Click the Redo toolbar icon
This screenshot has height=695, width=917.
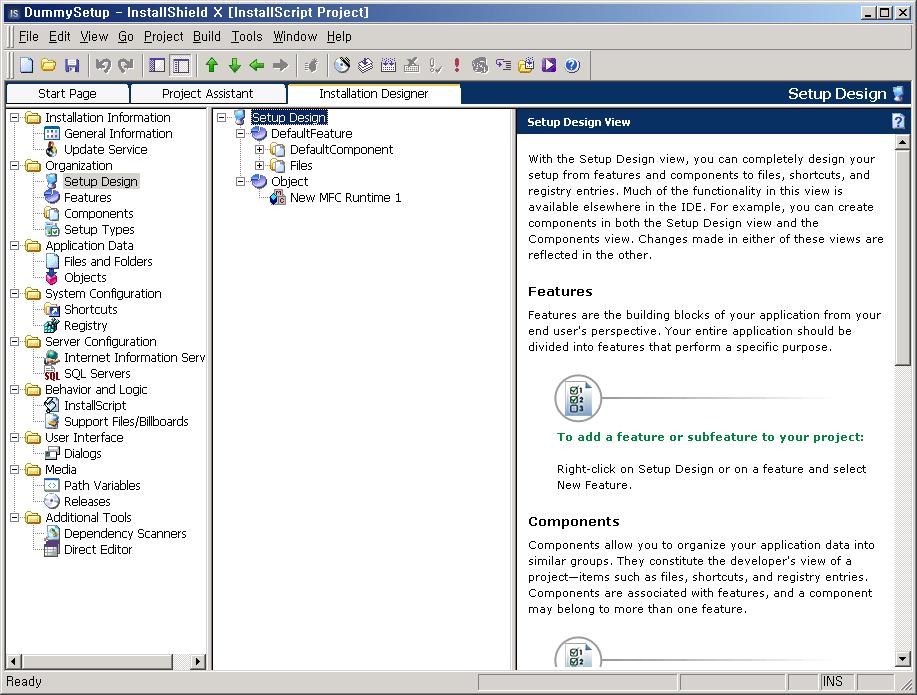coord(126,65)
